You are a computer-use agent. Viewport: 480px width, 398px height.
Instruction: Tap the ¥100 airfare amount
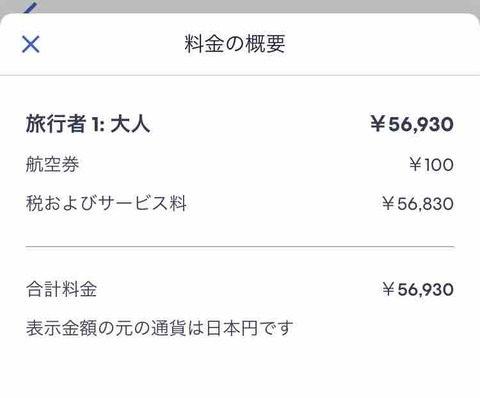coord(431,165)
